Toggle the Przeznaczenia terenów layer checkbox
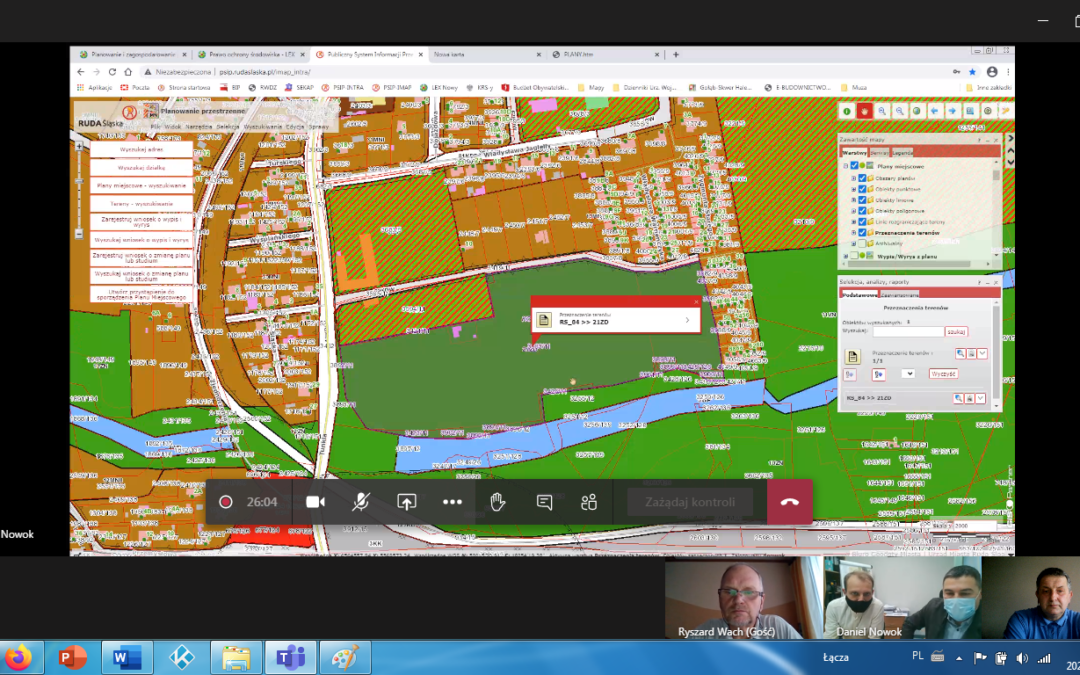The height and width of the screenshot is (675, 1080). point(862,232)
